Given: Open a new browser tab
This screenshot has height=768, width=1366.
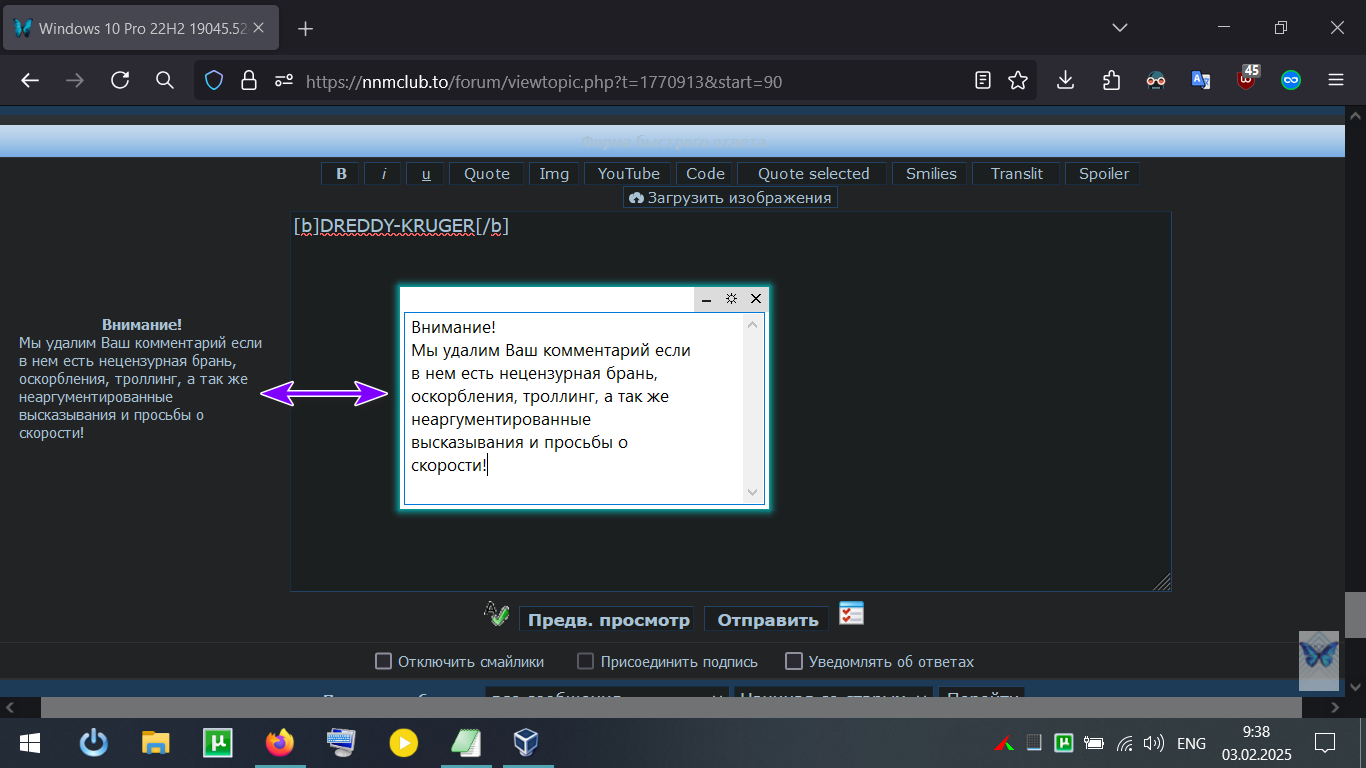Looking at the screenshot, I should tap(306, 29).
